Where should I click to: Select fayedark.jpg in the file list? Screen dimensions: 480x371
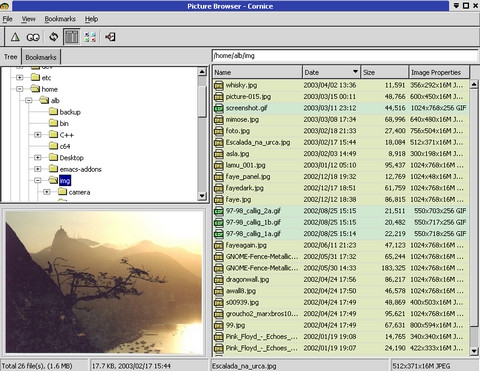pyautogui.click(x=341, y=188)
